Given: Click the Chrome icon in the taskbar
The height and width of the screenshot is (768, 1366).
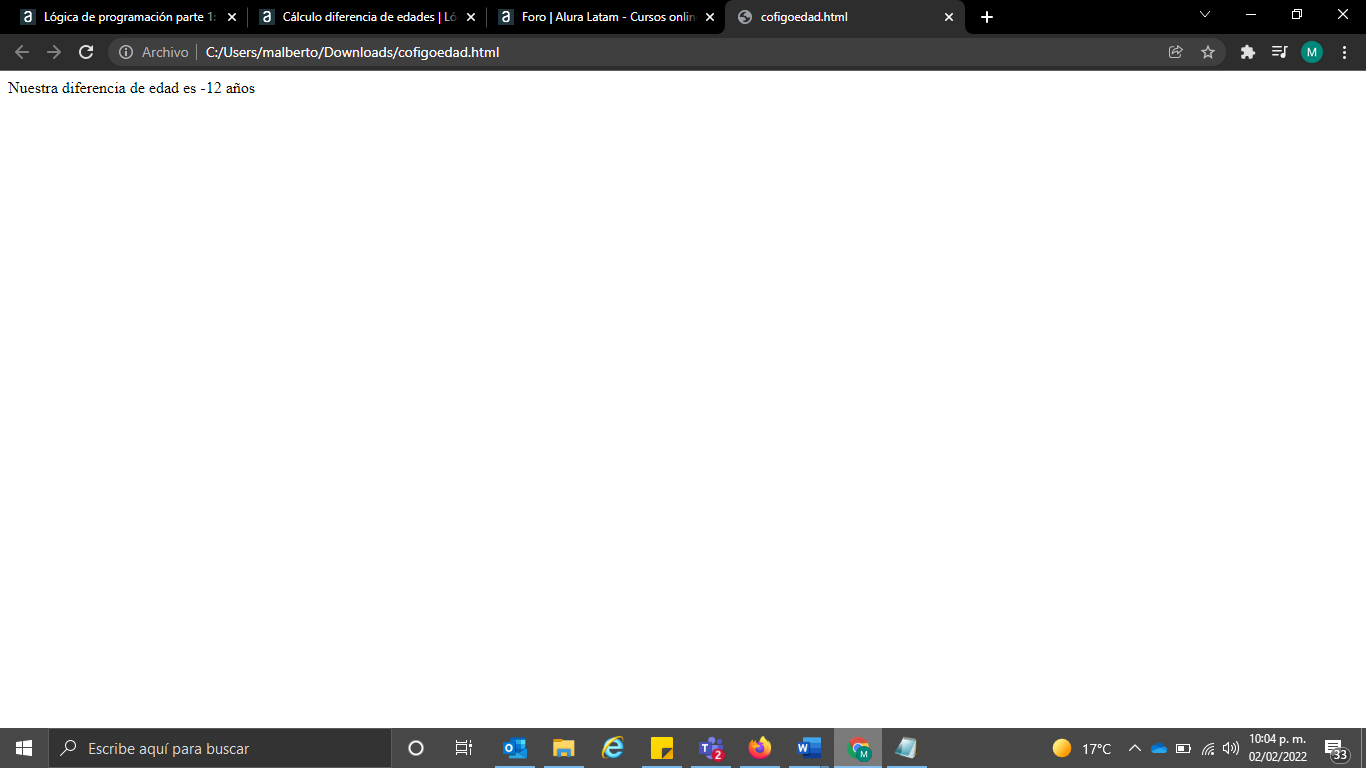Looking at the screenshot, I should pyautogui.click(x=858, y=748).
